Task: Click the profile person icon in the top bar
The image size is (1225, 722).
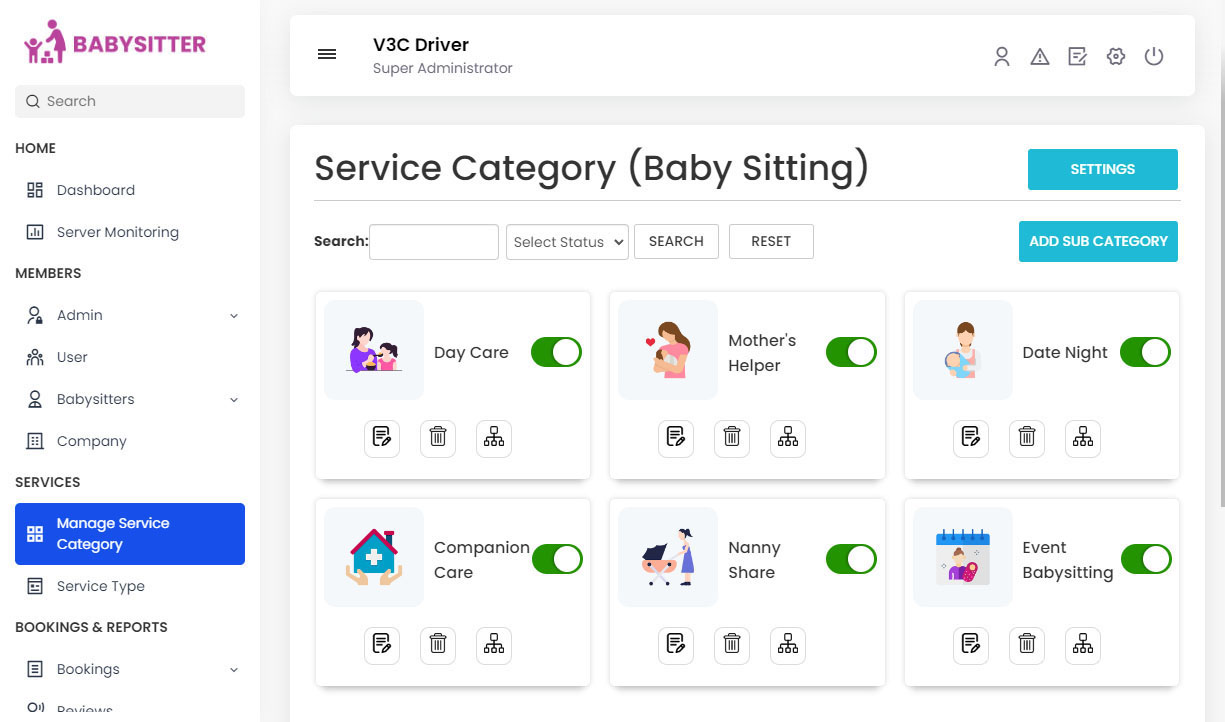Action: [1002, 56]
